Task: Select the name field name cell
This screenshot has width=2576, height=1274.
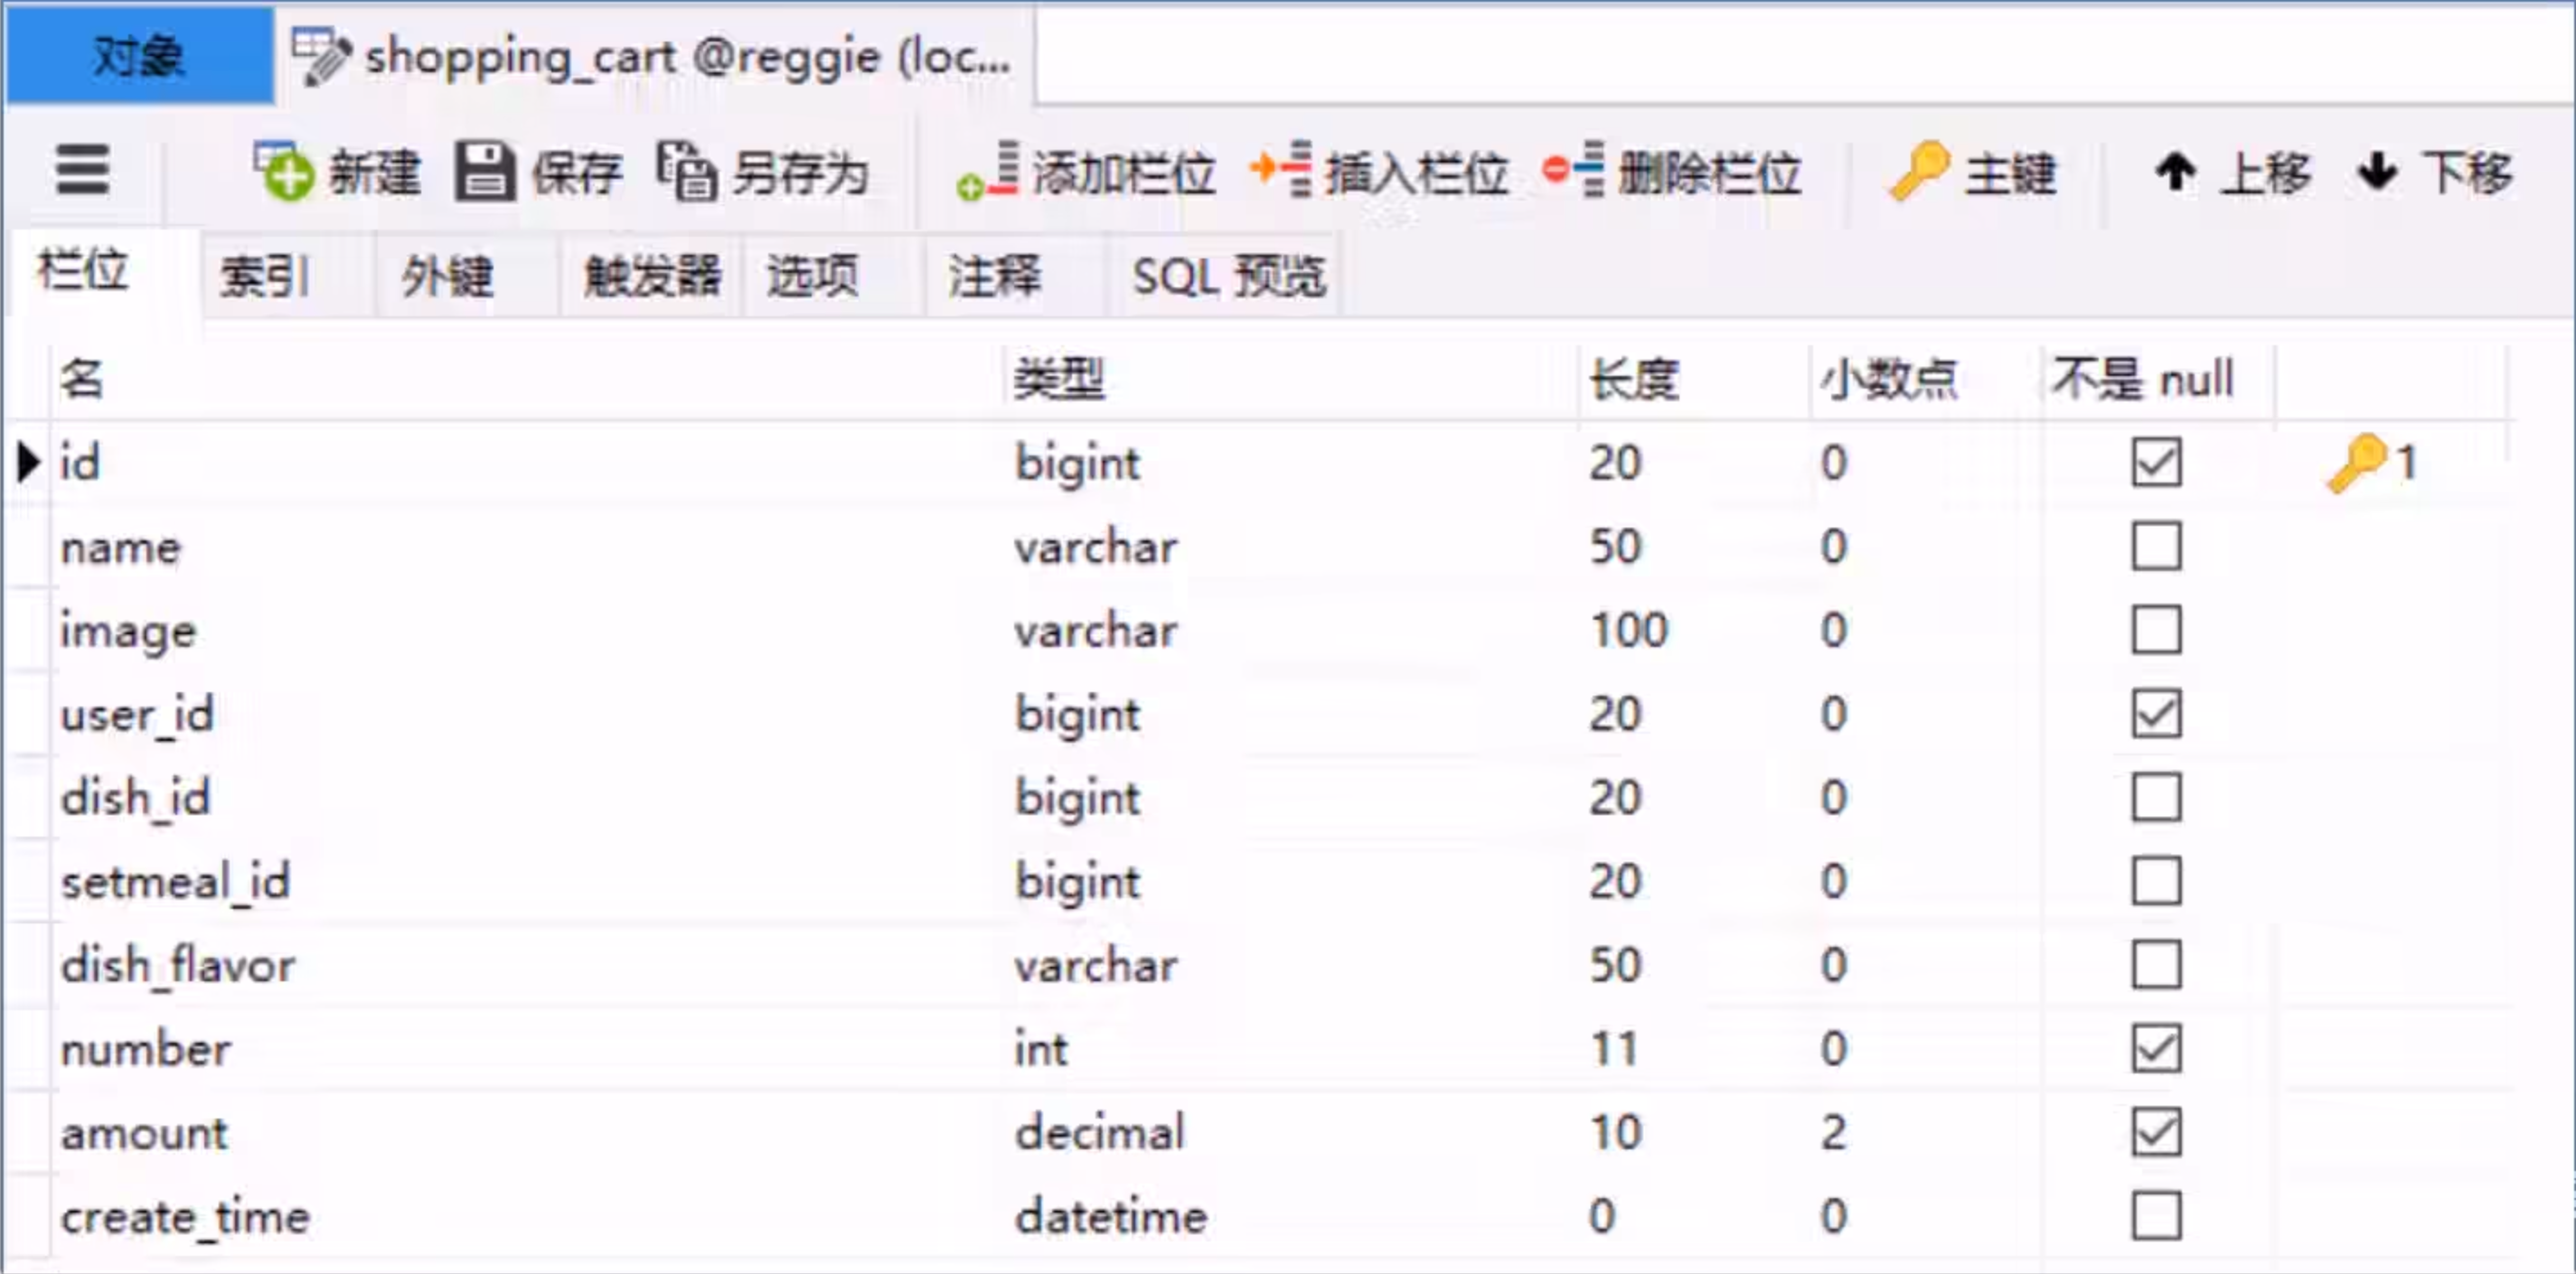Action: [526, 546]
